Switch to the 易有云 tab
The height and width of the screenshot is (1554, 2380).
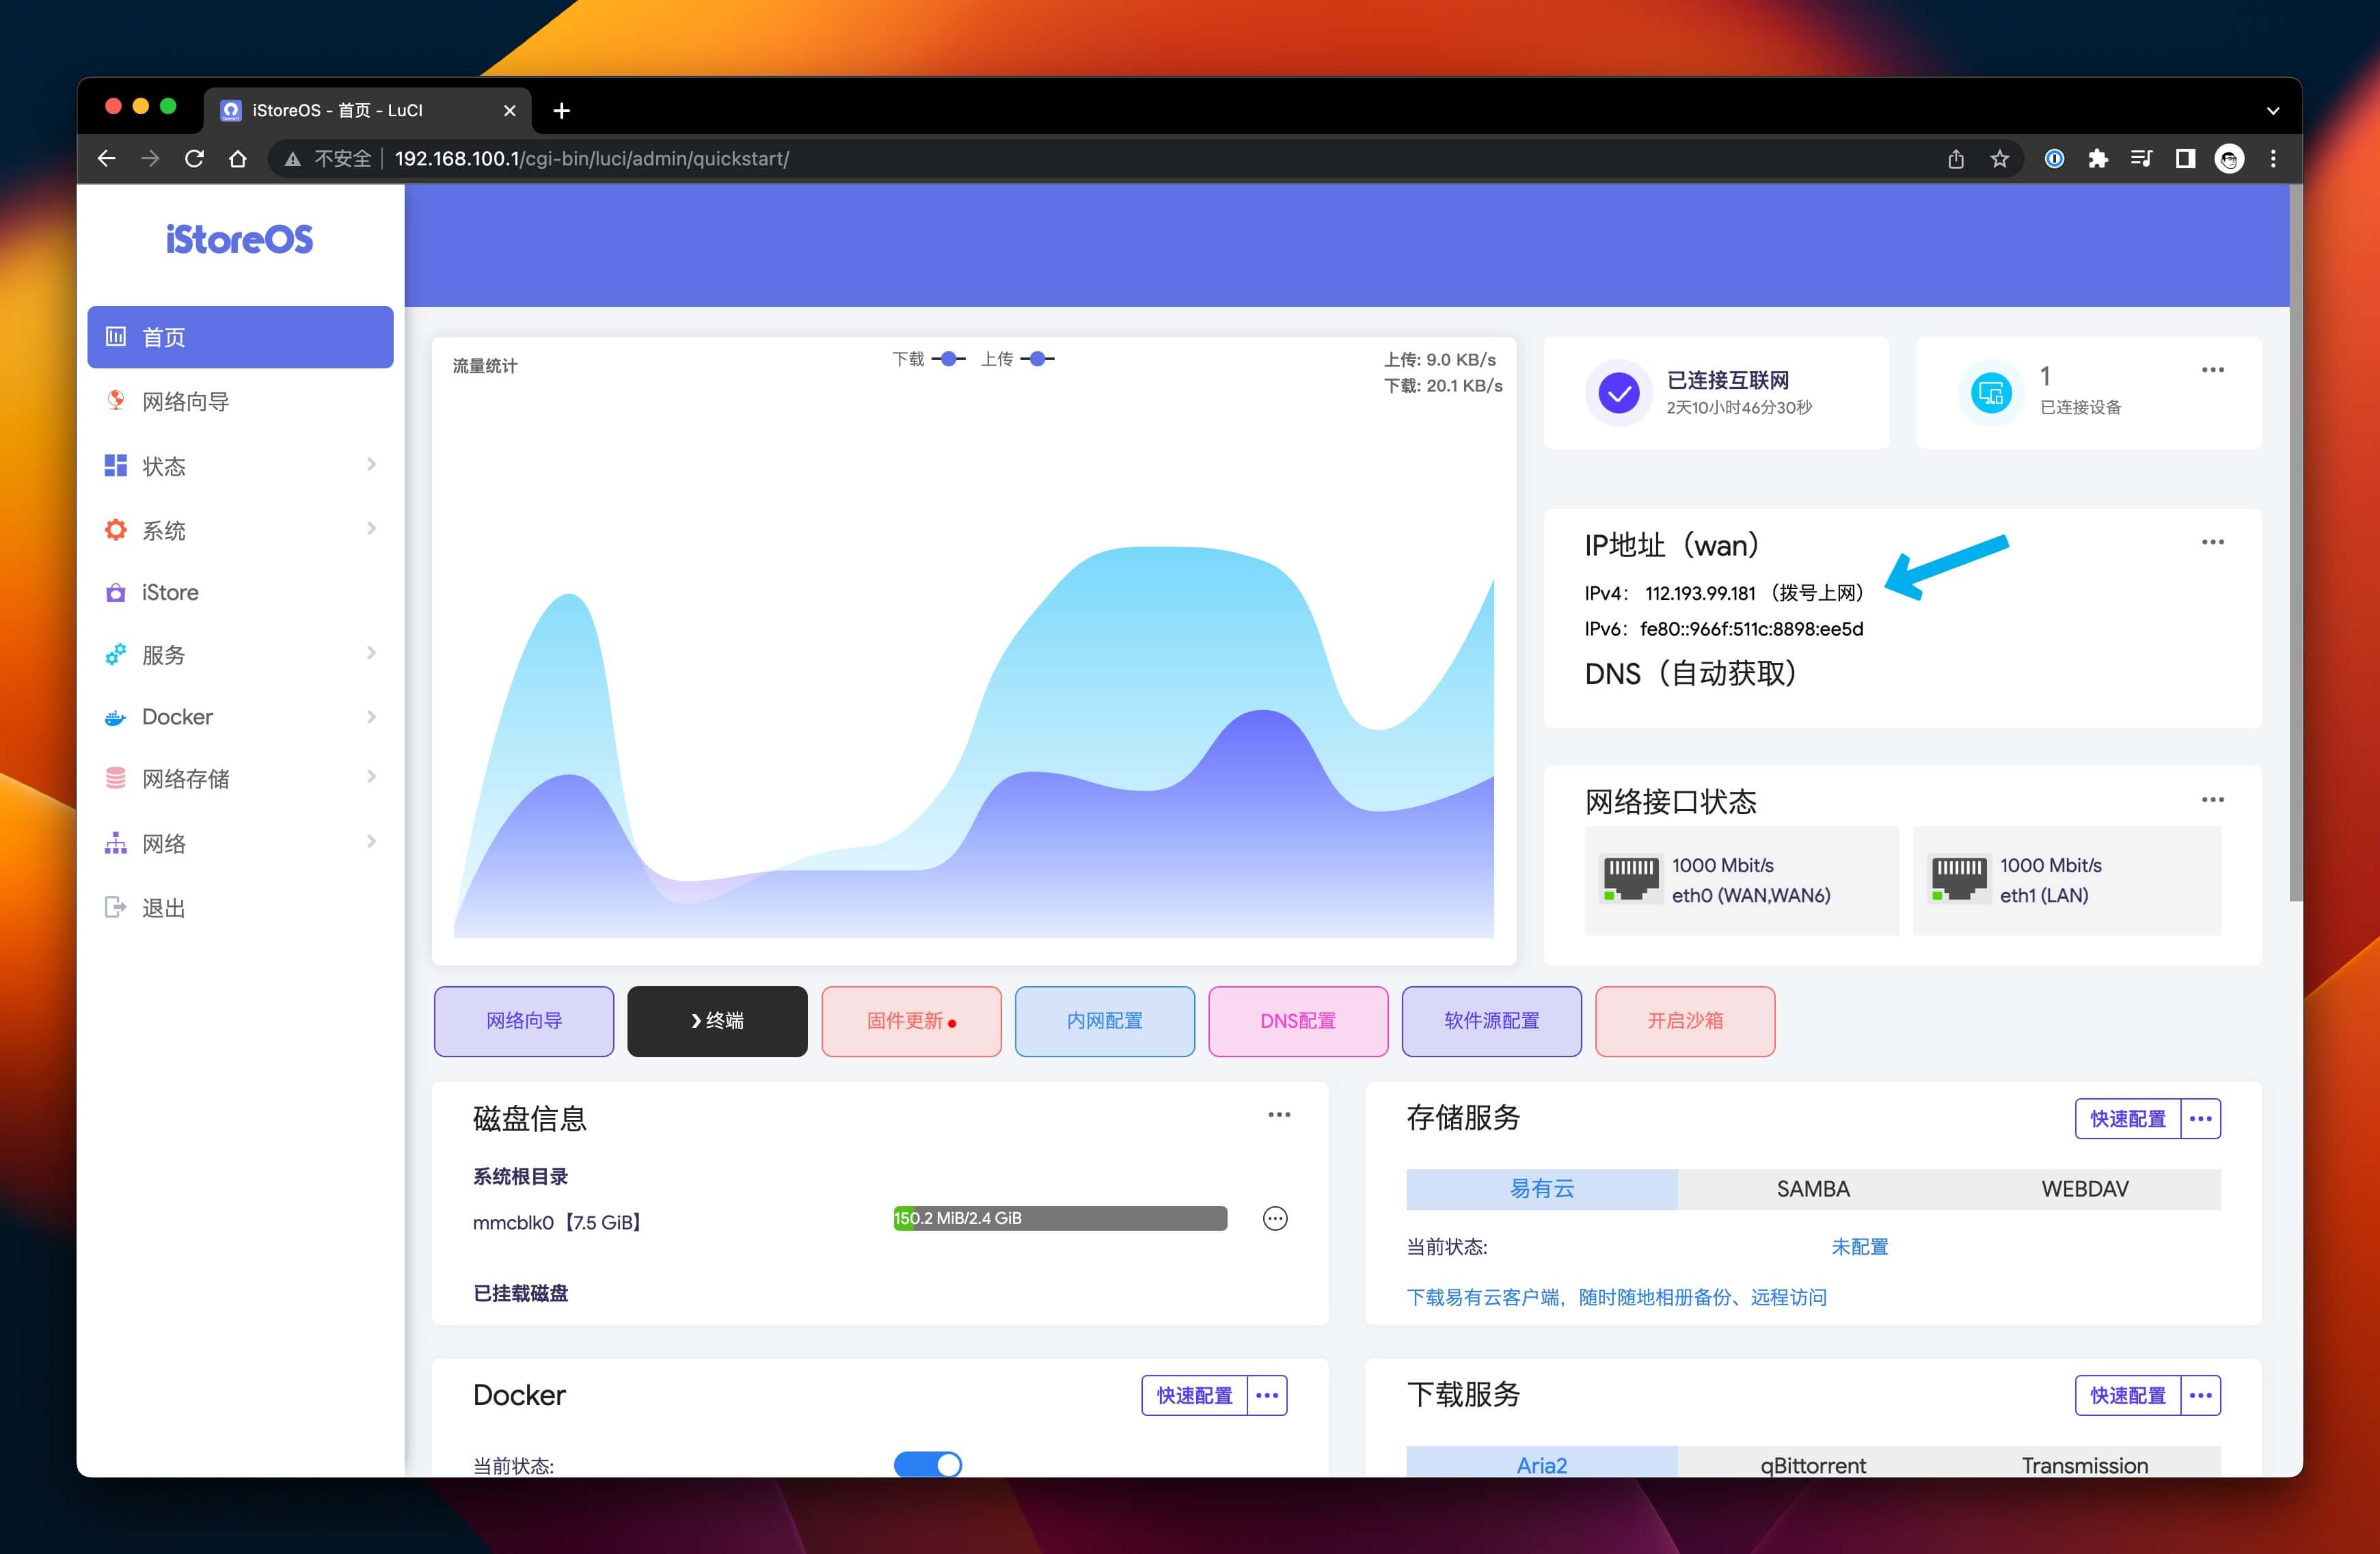click(x=1541, y=1188)
